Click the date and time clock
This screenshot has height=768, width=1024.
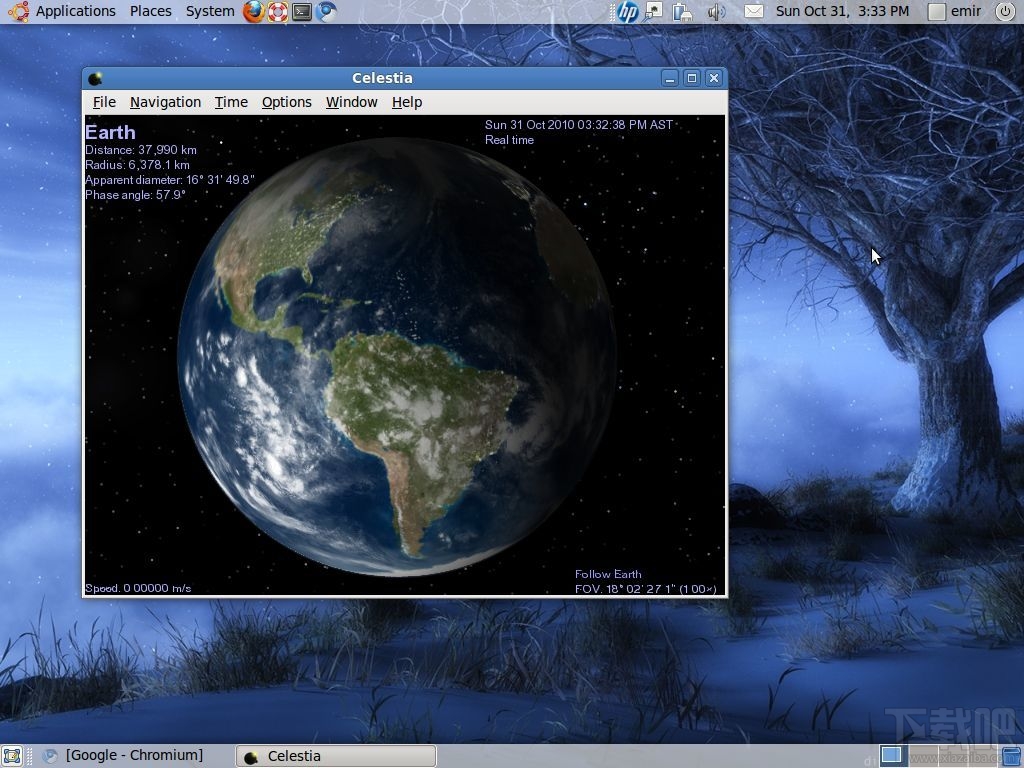pyautogui.click(x=842, y=12)
